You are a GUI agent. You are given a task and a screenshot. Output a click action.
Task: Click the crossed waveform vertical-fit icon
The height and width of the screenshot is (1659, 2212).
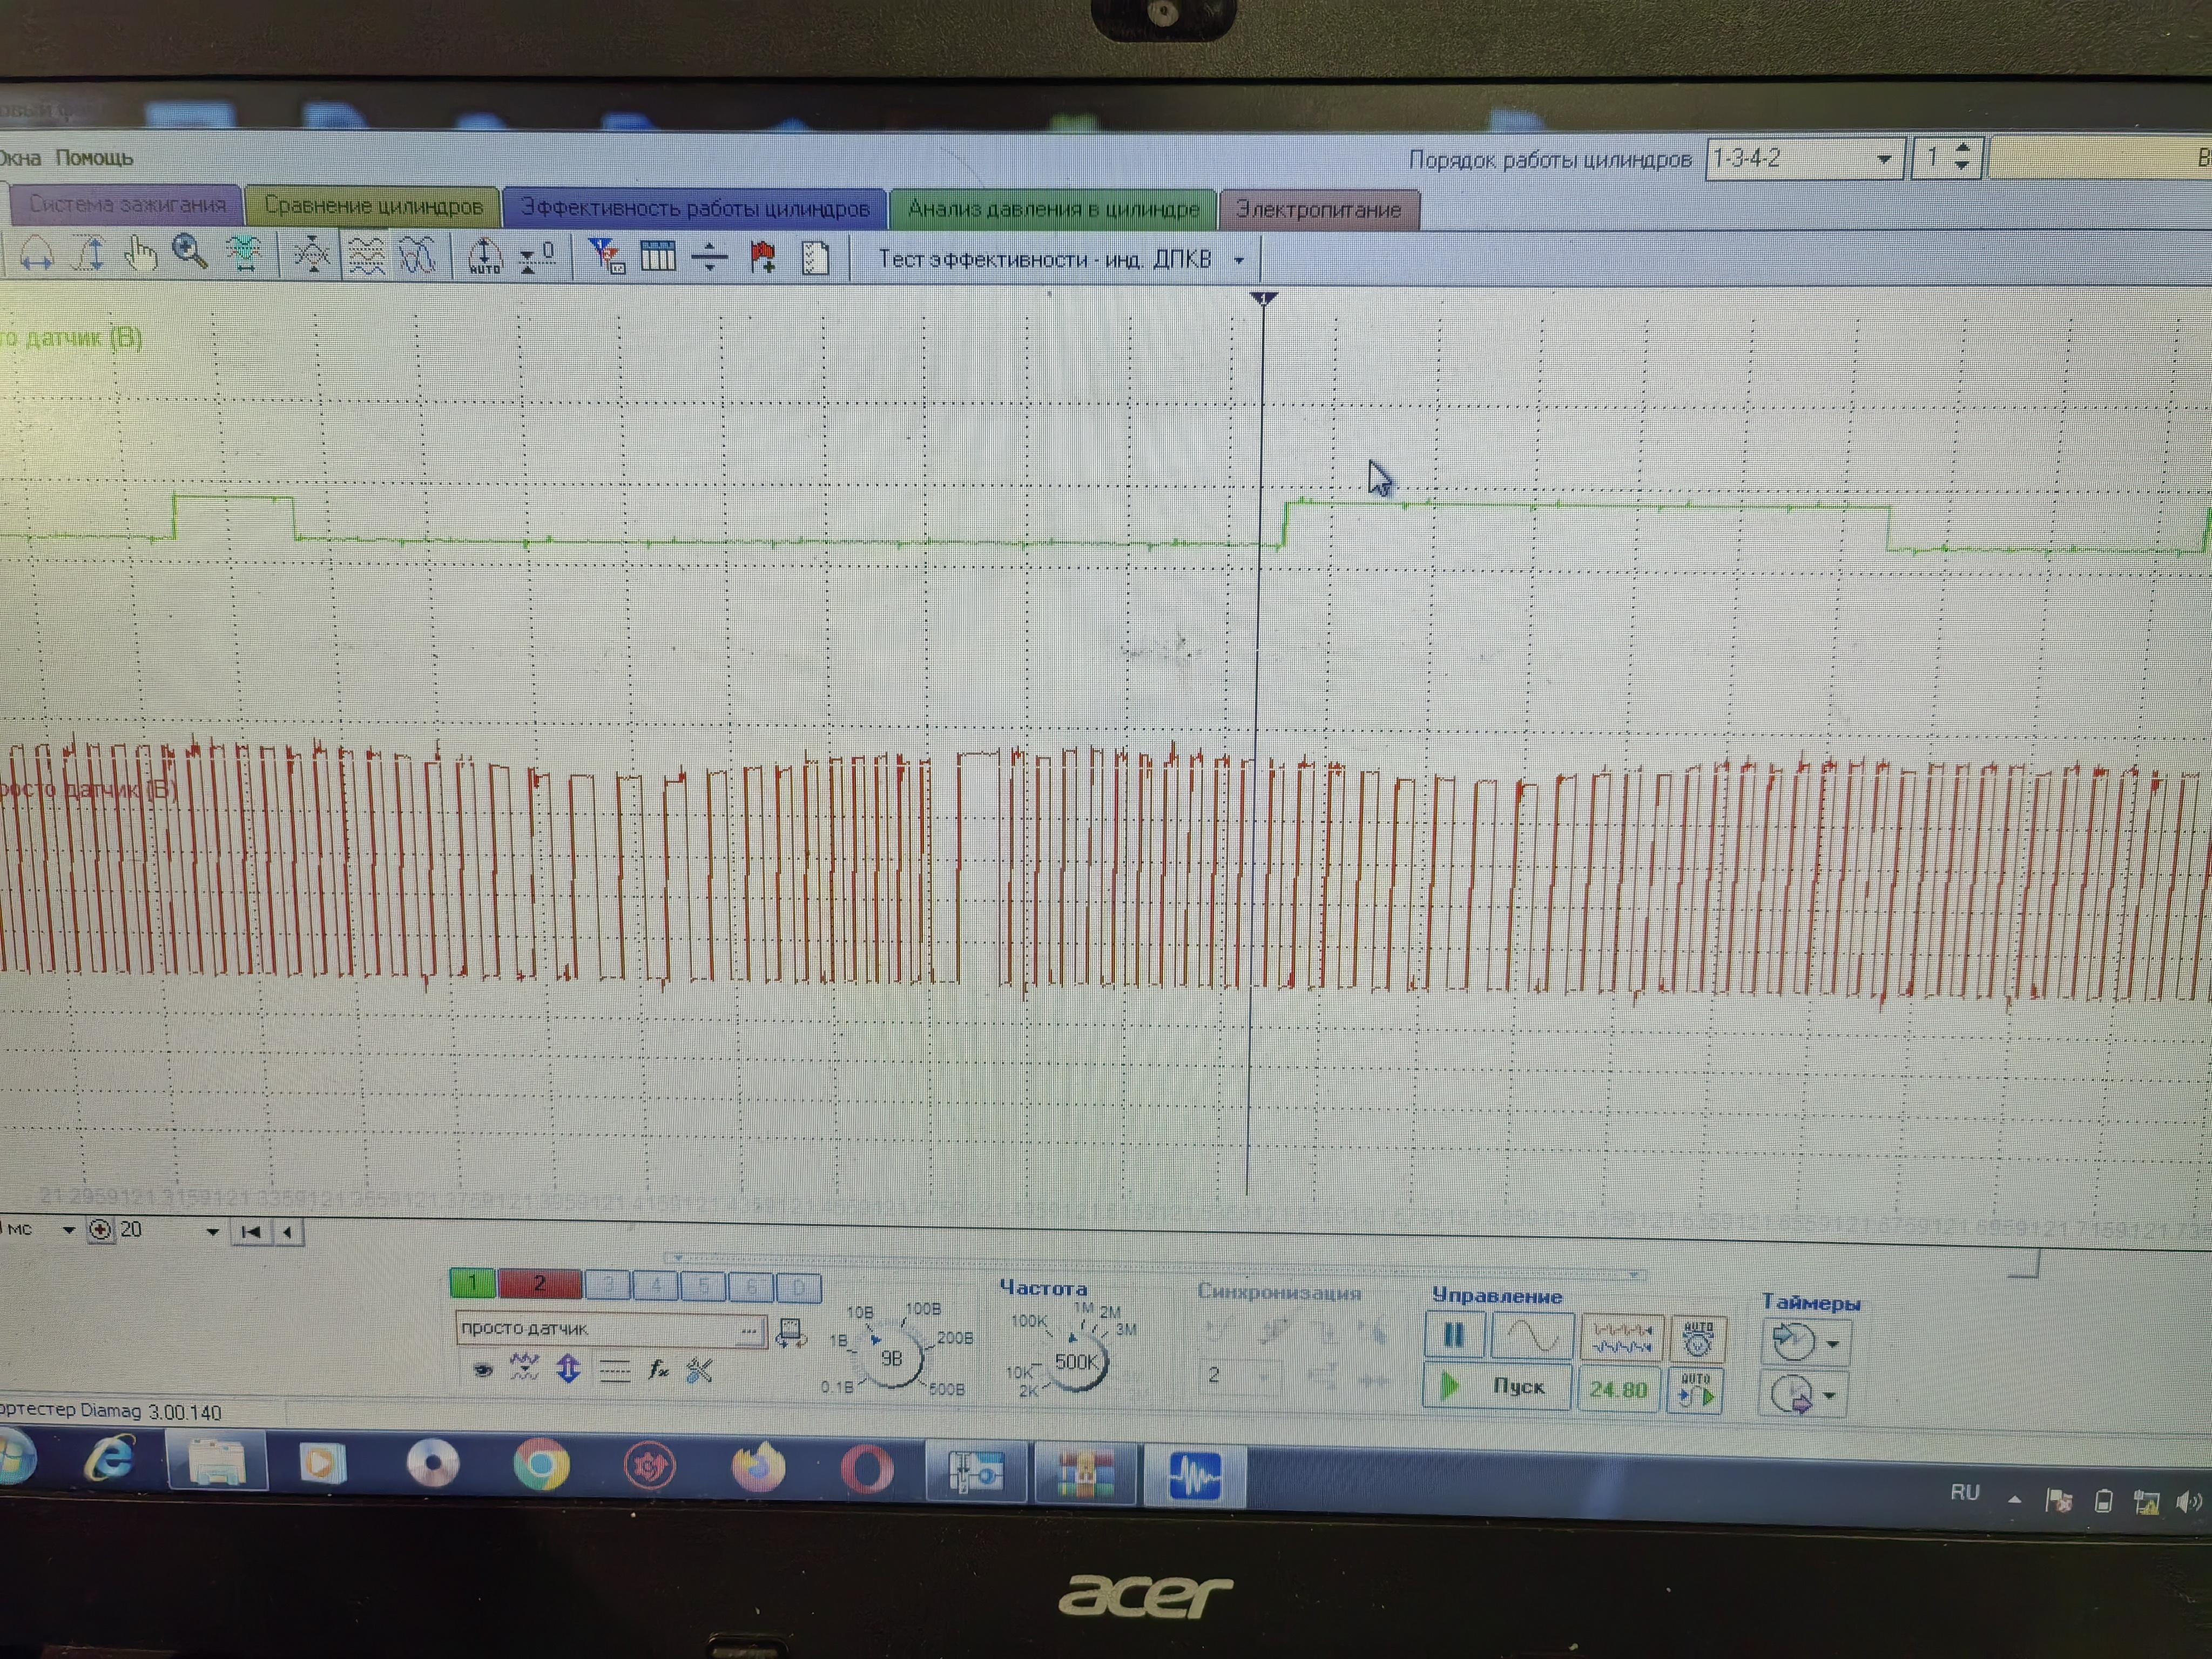click(x=313, y=255)
